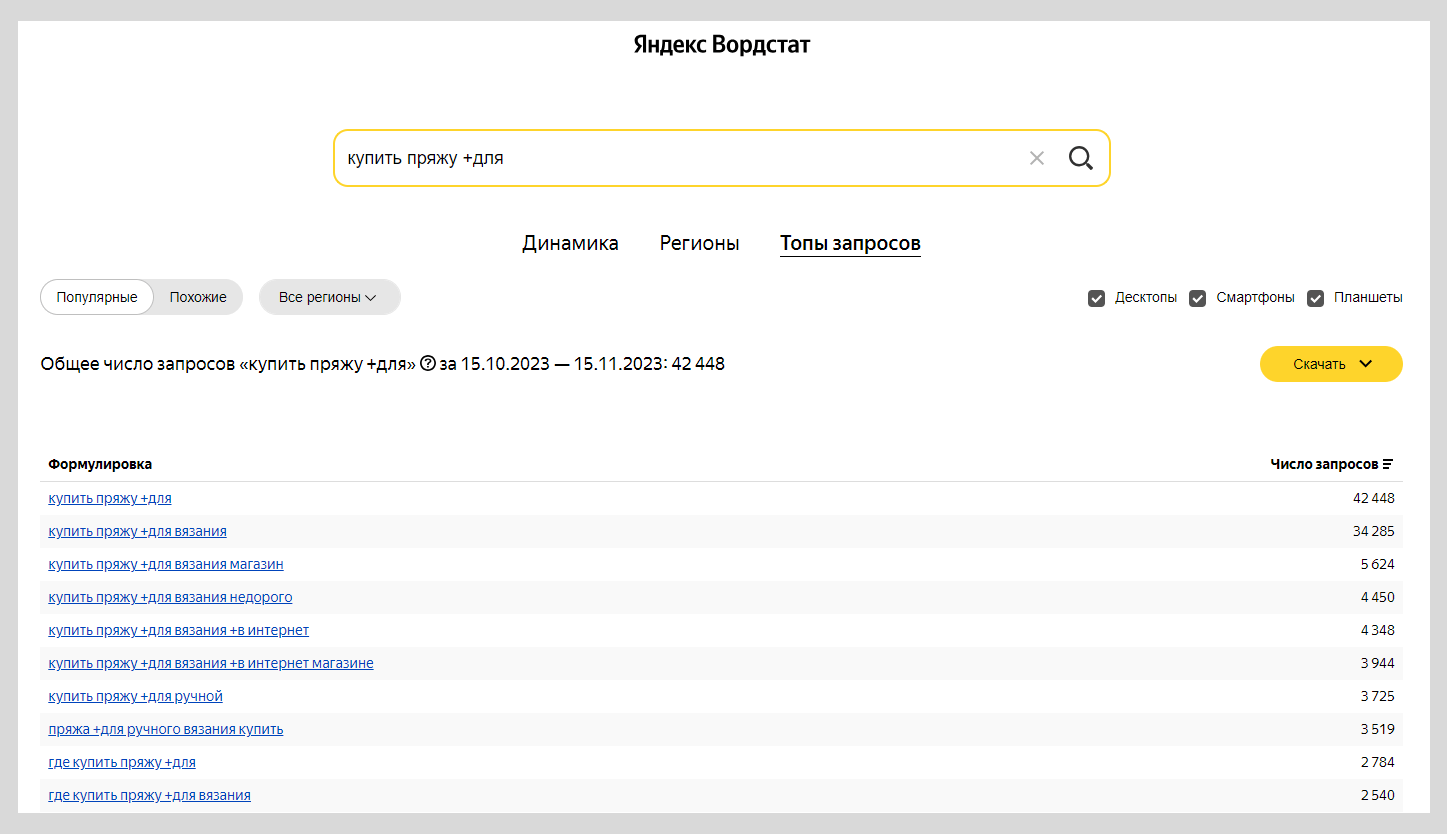The image size is (1447, 834).
Task: Select the request count 3 944
Action: coord(1378,663)
